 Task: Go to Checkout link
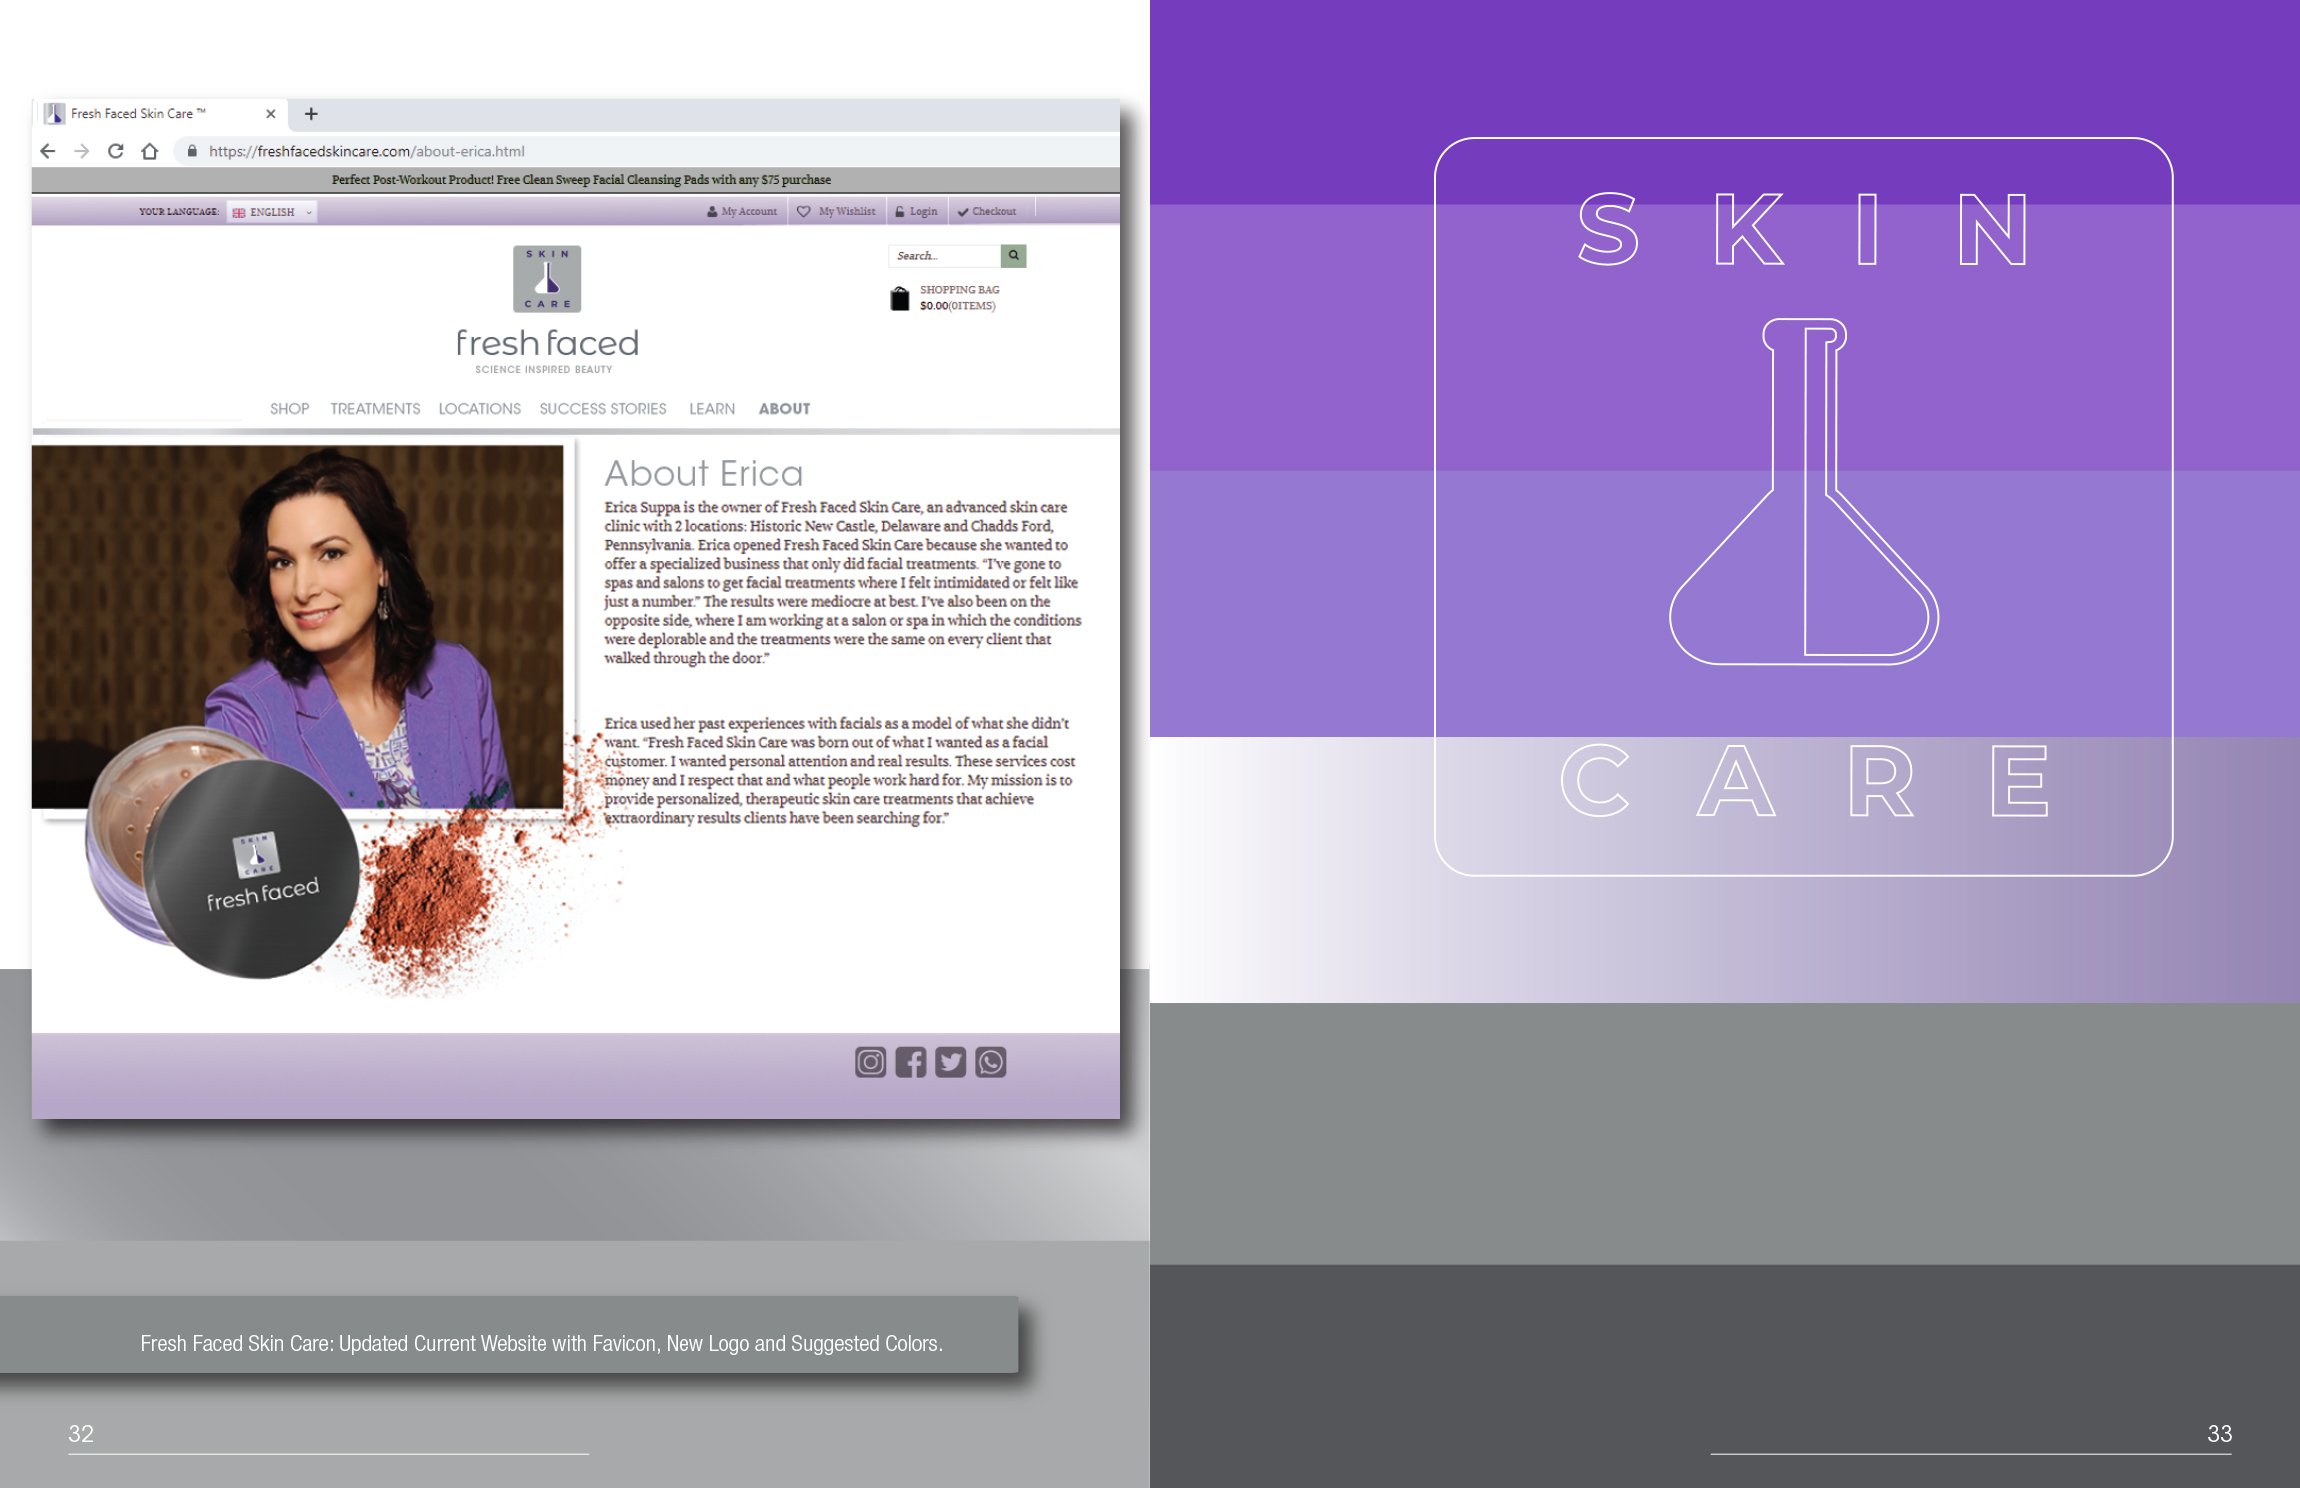(987, 211)
